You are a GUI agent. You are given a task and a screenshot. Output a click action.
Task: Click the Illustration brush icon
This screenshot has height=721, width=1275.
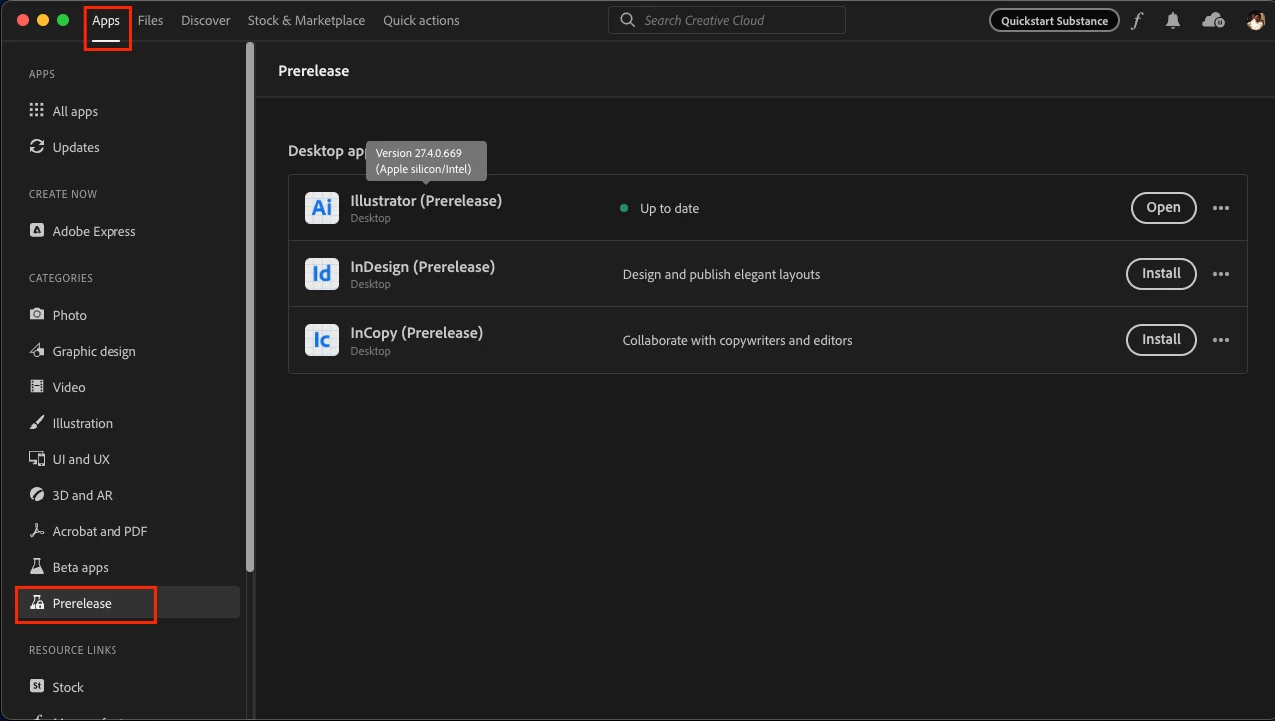click(37, 423)
